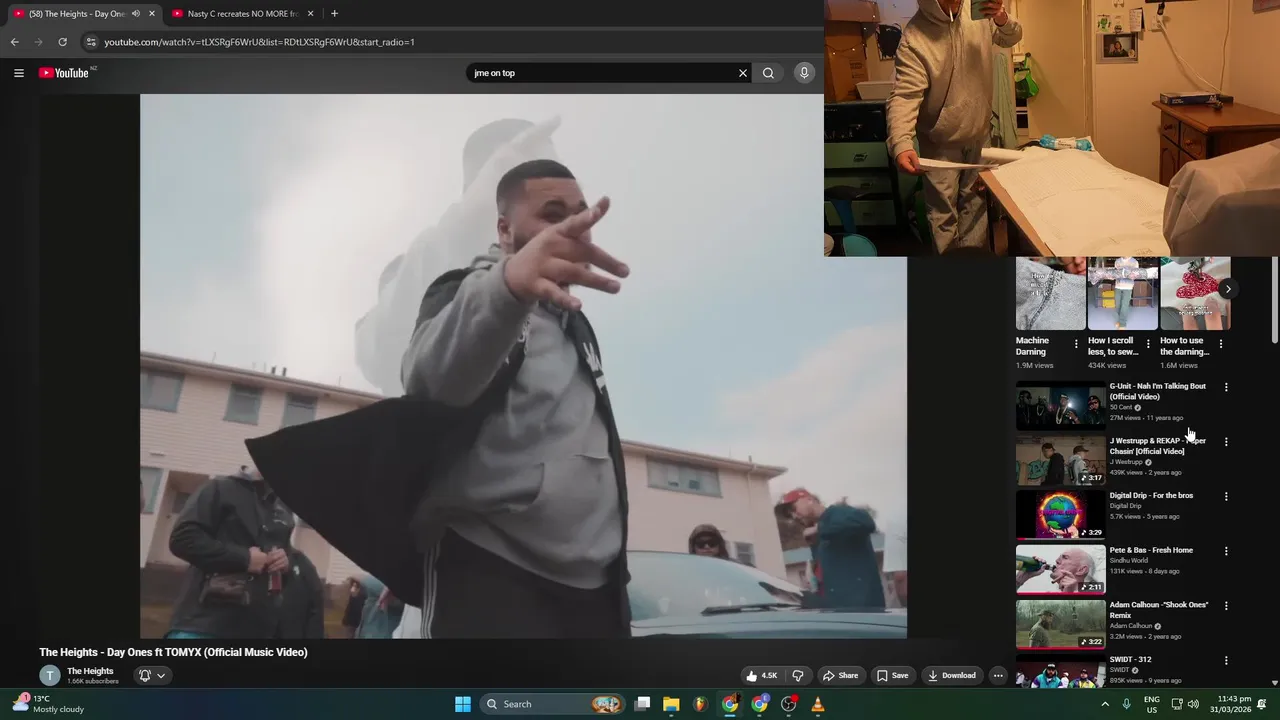Open the video title The Heights - Day Ones
Viewport: 1280px width, 720px height.
173,652
